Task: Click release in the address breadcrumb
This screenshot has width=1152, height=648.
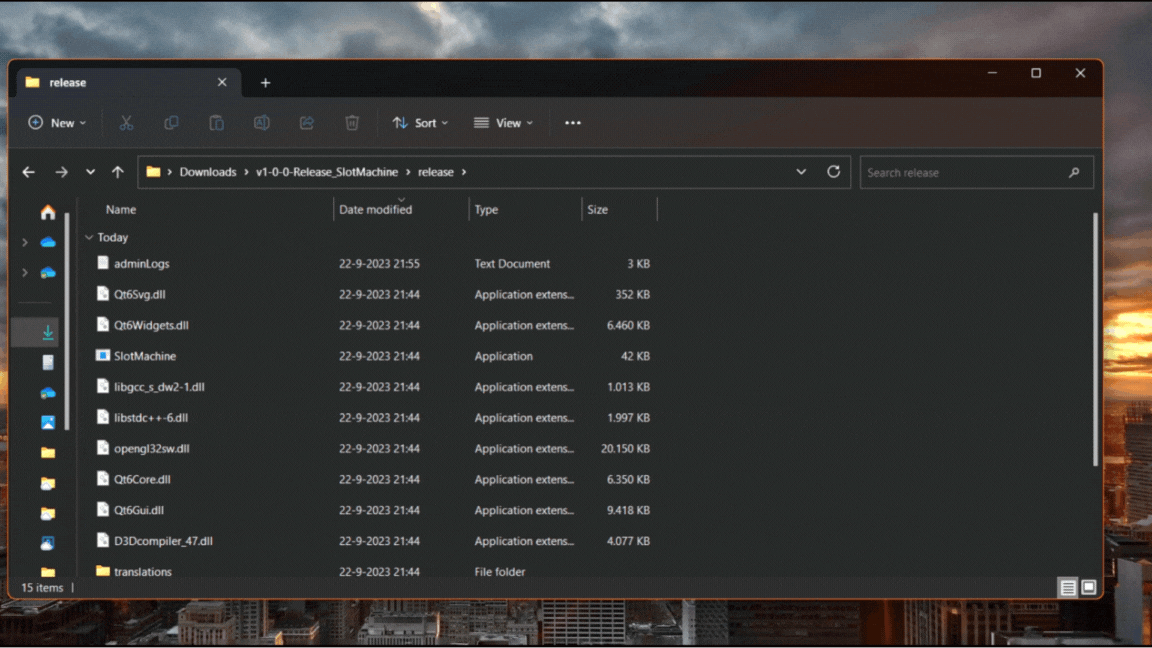Action: (x=436, y=172)
